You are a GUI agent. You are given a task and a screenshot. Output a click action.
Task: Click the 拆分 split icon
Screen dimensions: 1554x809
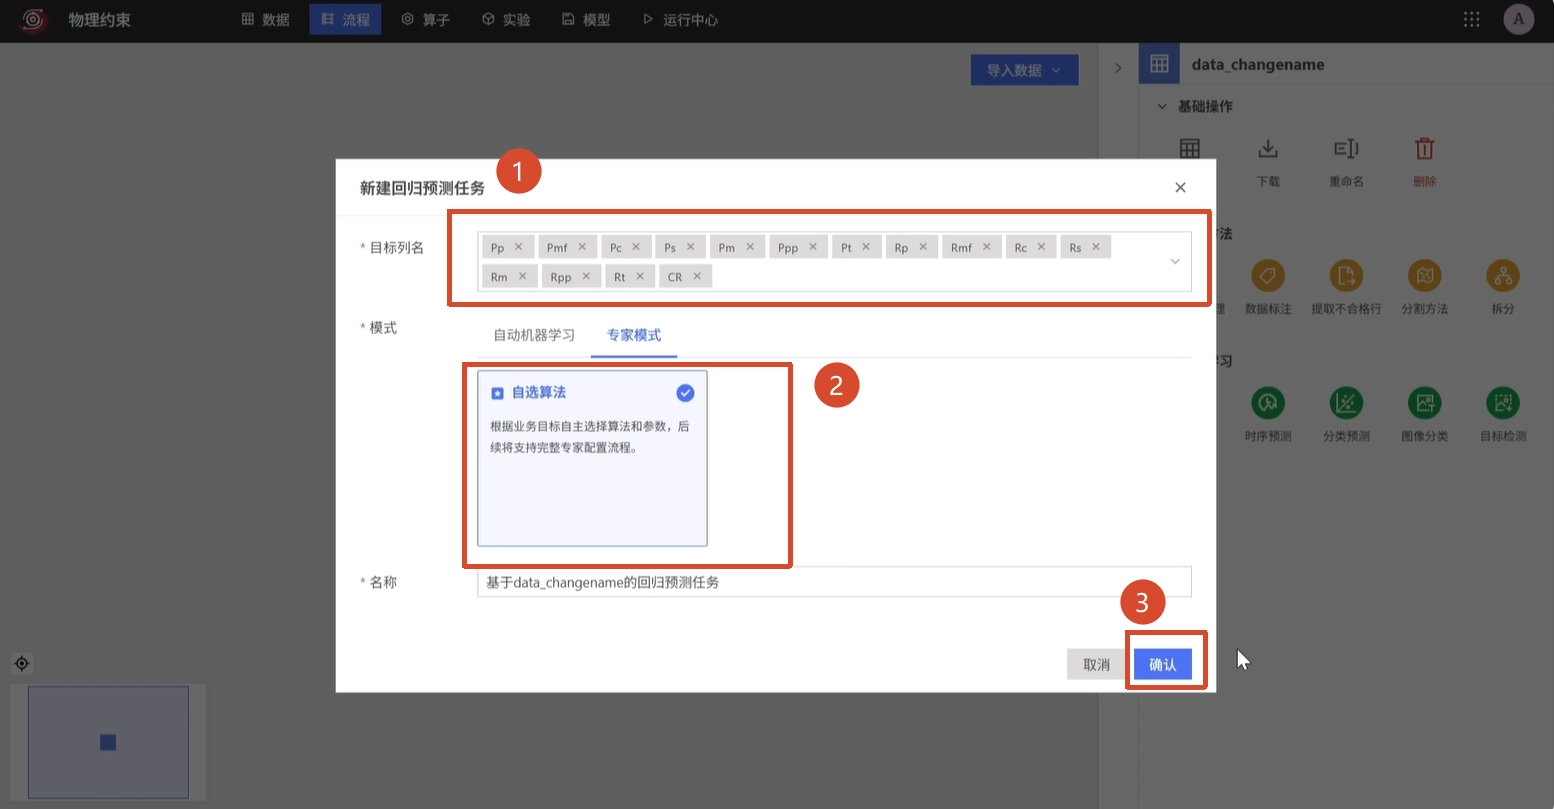1502,275
